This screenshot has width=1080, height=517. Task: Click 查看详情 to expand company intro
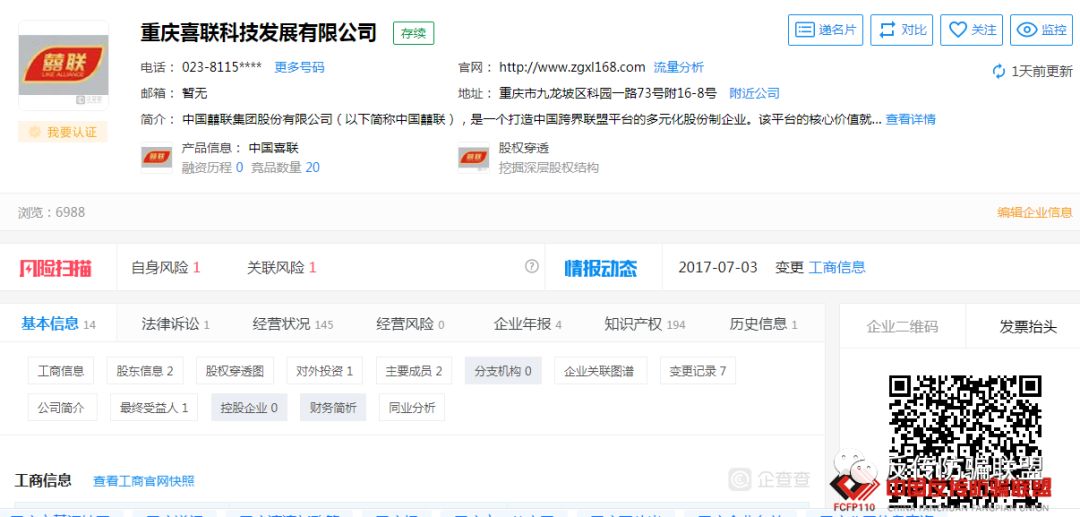(911, 119)
